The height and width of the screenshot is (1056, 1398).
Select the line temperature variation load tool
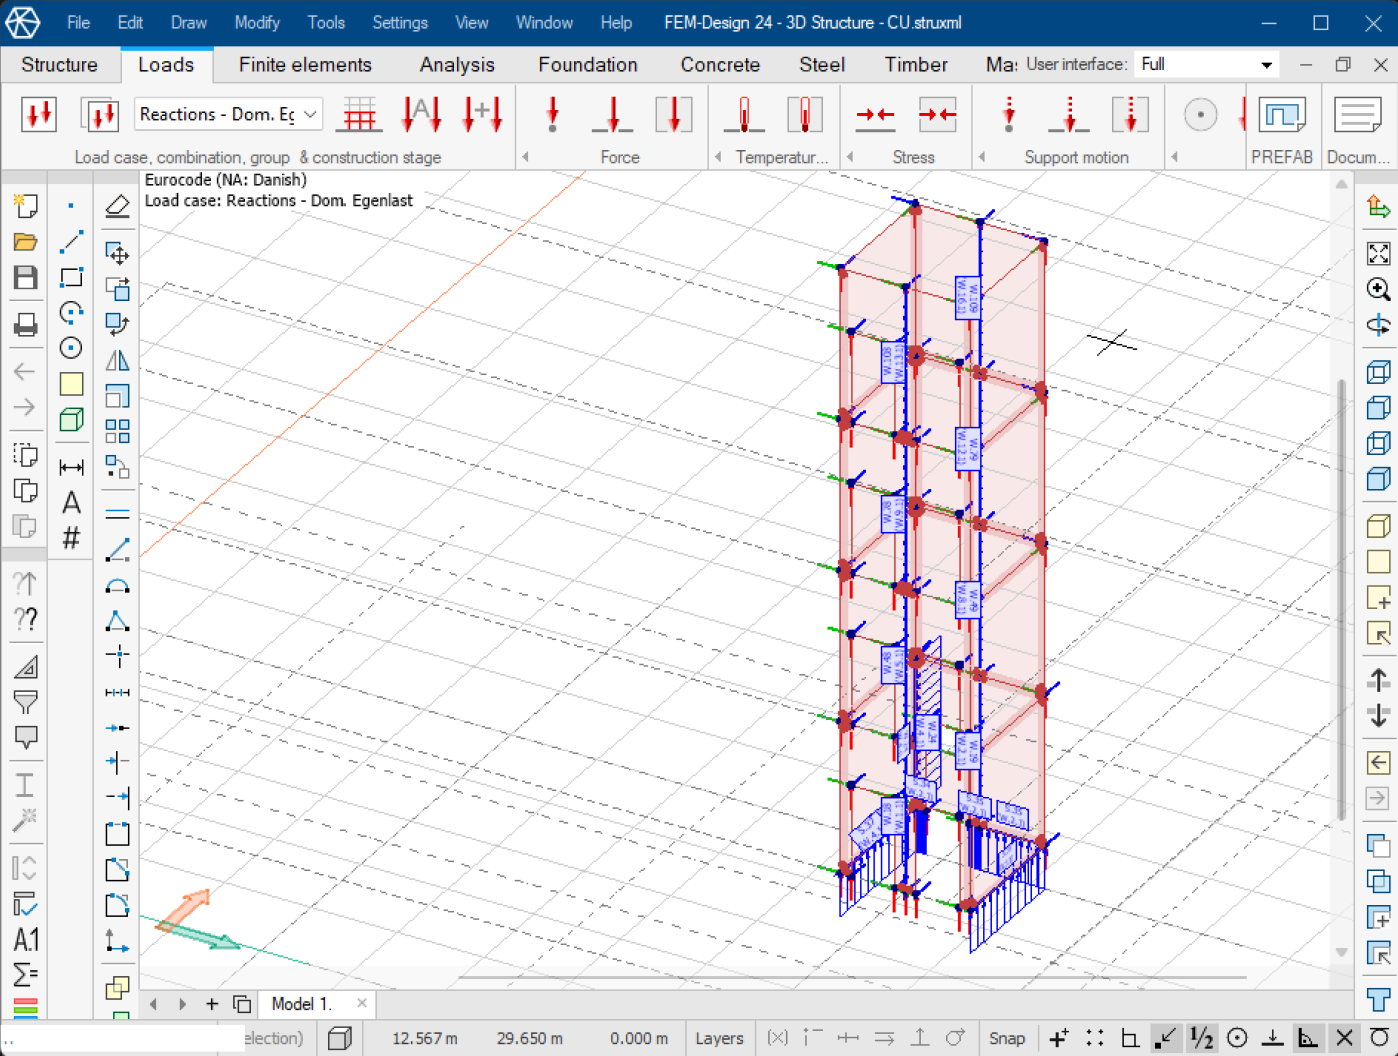(744, 115)
